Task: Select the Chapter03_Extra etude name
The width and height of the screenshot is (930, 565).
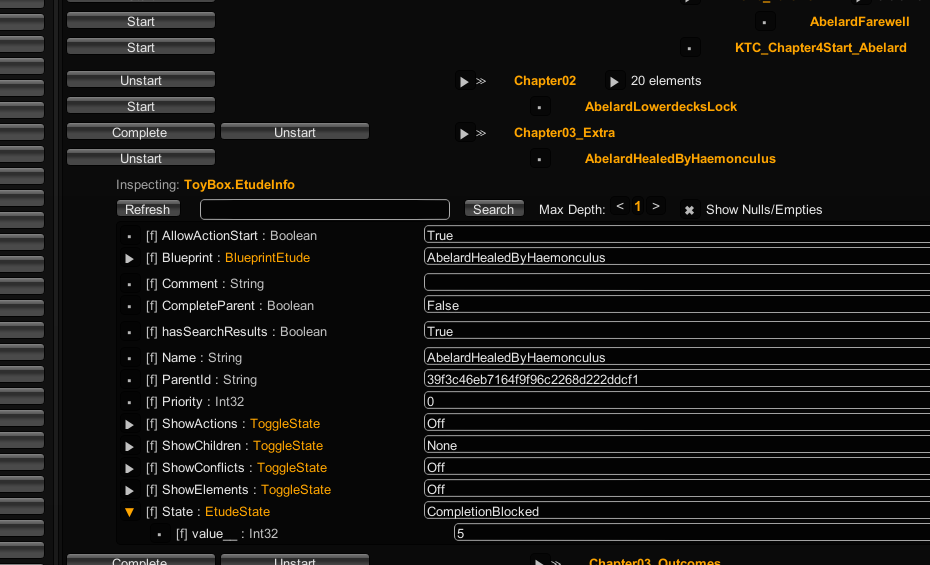Action: (x=564, y=133)
